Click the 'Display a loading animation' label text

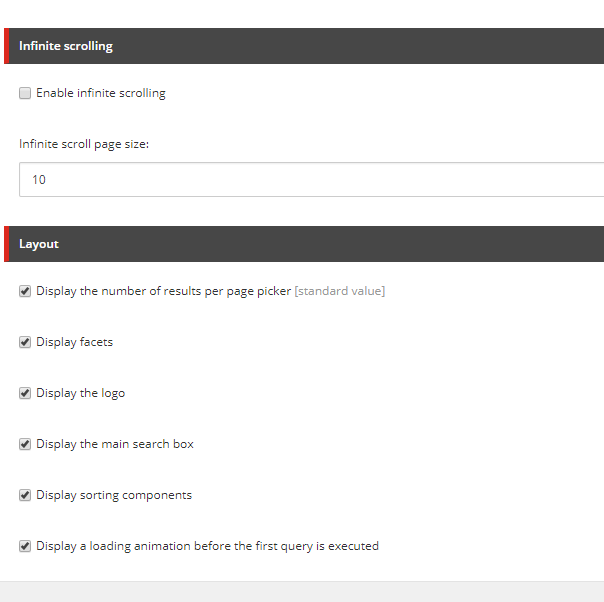[207, 547]
